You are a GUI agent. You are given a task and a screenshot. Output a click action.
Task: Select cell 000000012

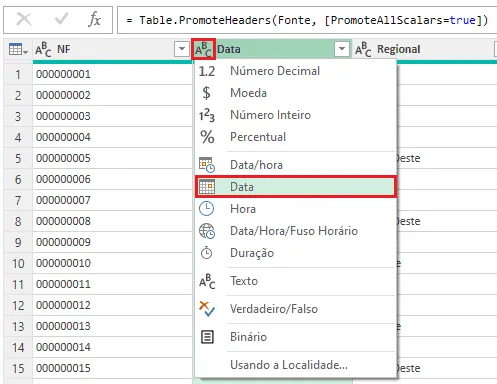[113, 305]
